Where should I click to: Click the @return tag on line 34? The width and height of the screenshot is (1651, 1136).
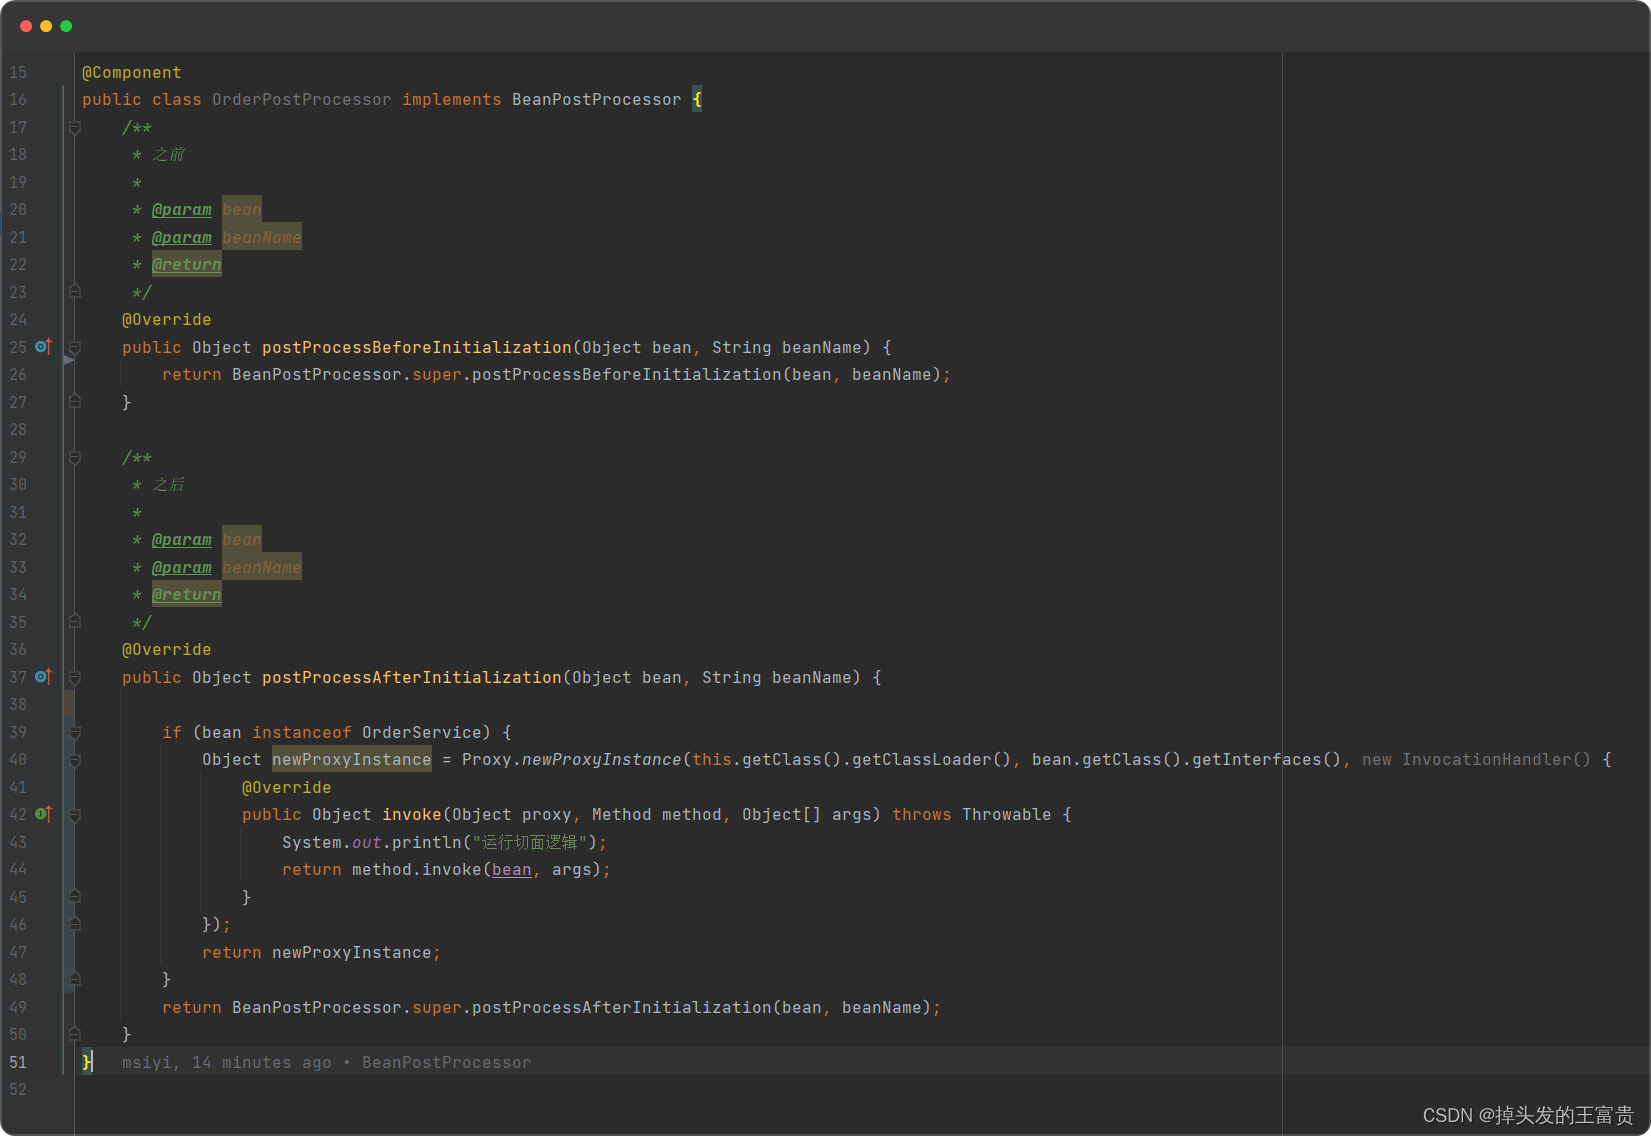[x=187, y=594]
